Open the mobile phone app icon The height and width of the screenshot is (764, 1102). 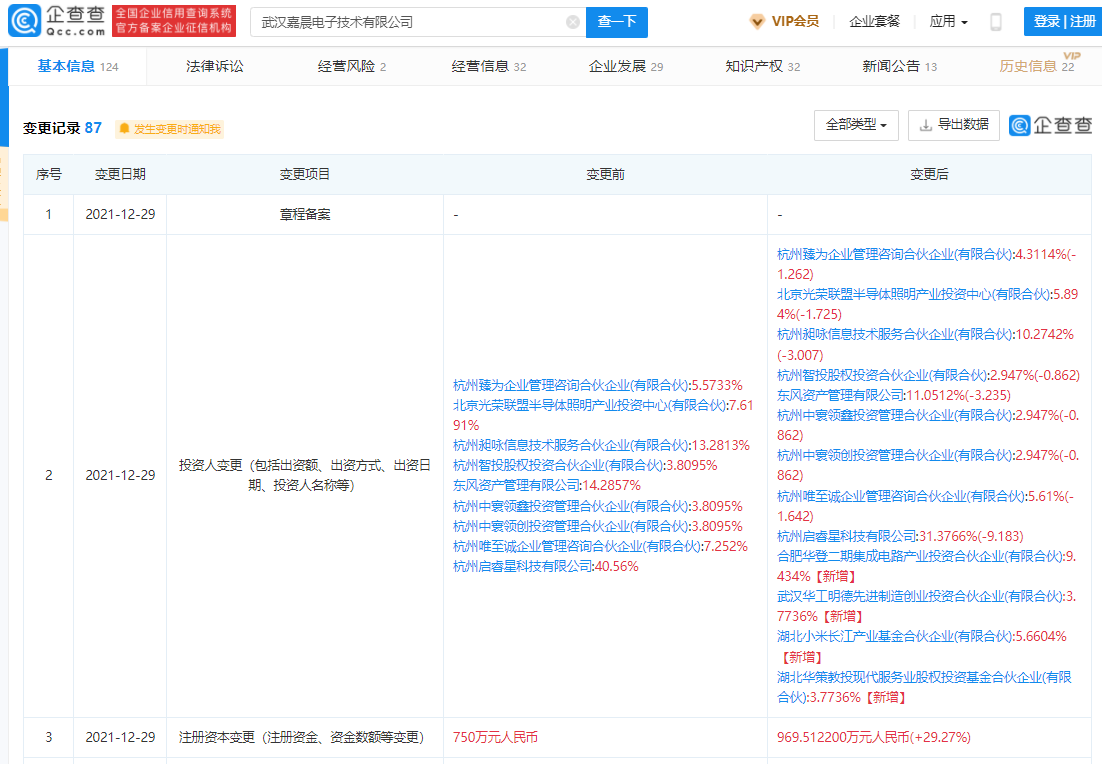tap(995, 22)
